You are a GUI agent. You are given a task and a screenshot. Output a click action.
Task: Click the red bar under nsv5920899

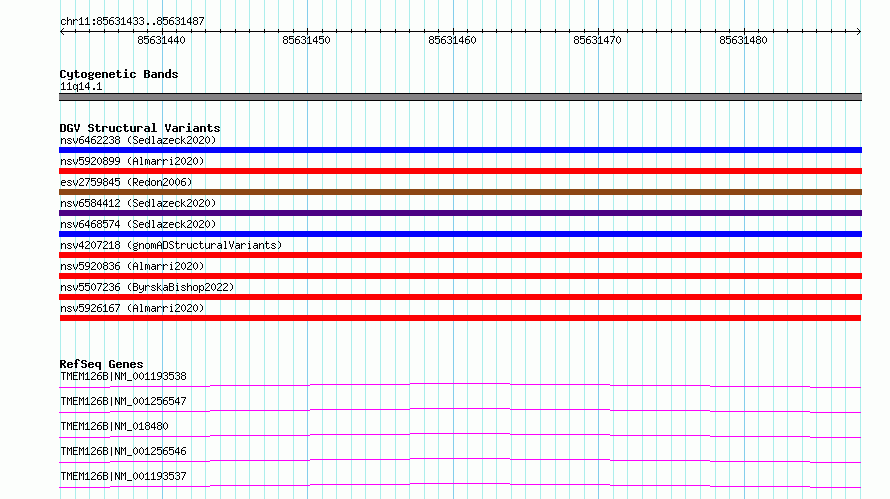point(460,171)
